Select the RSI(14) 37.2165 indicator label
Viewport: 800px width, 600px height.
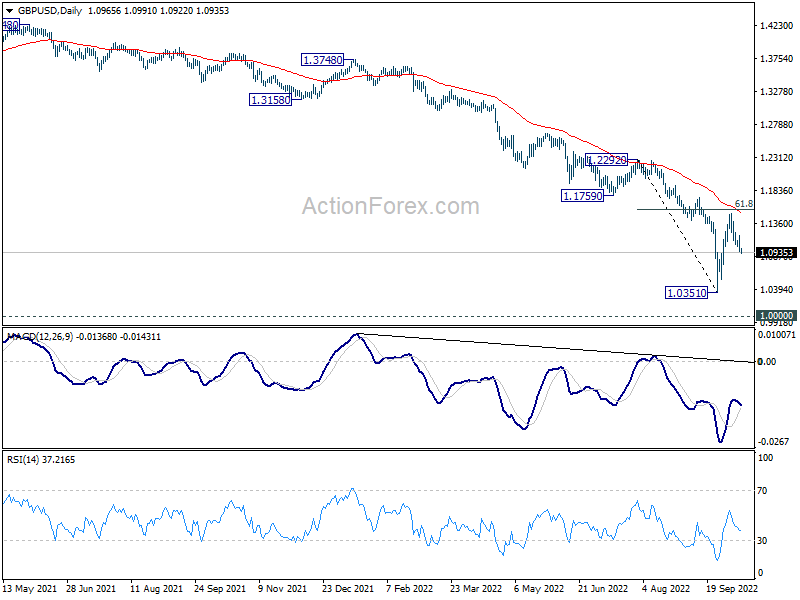tap(41, 460)
